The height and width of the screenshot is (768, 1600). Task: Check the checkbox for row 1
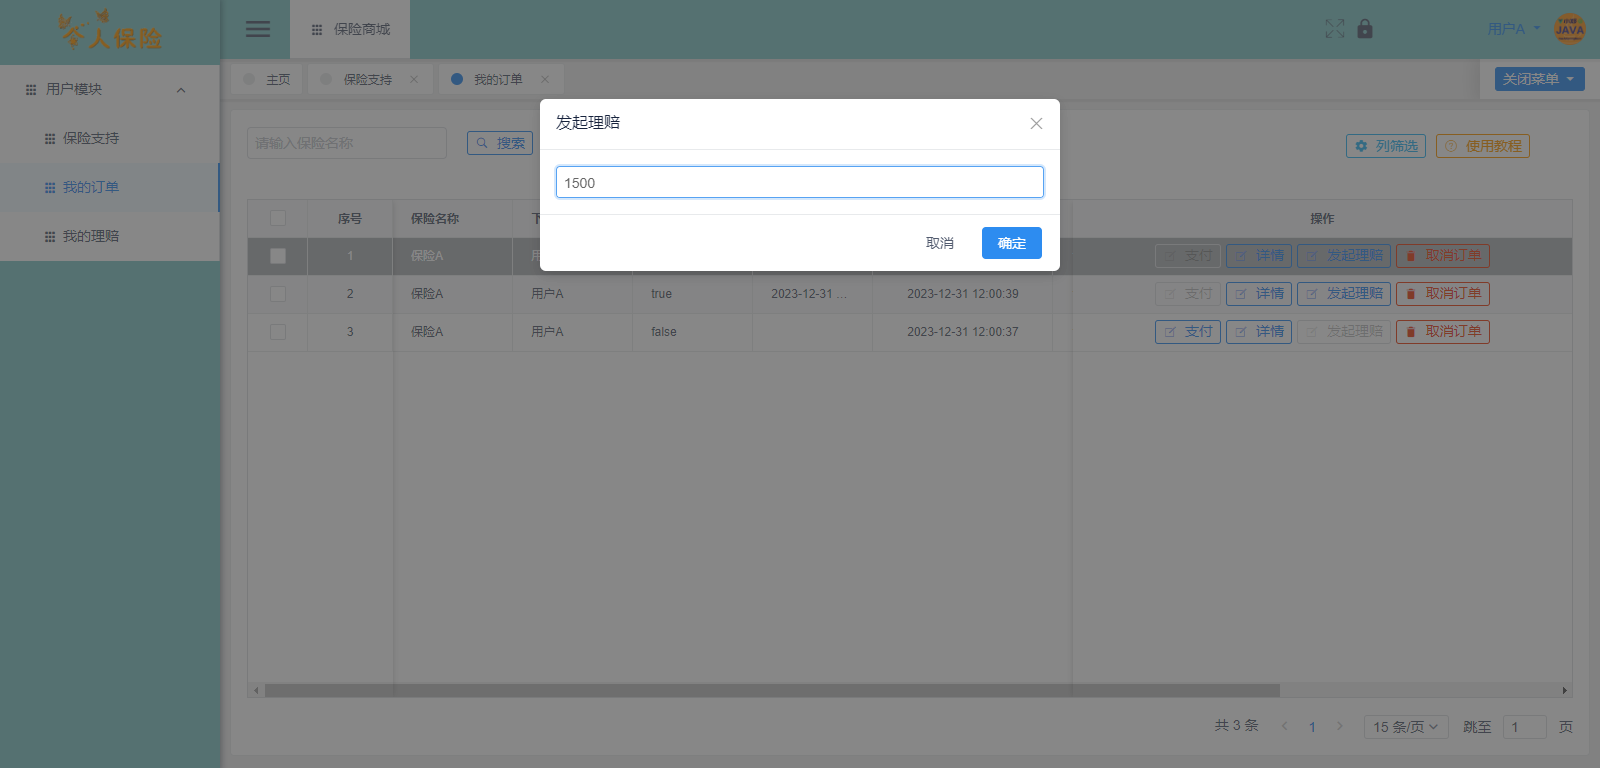click(x=278, y=256)
